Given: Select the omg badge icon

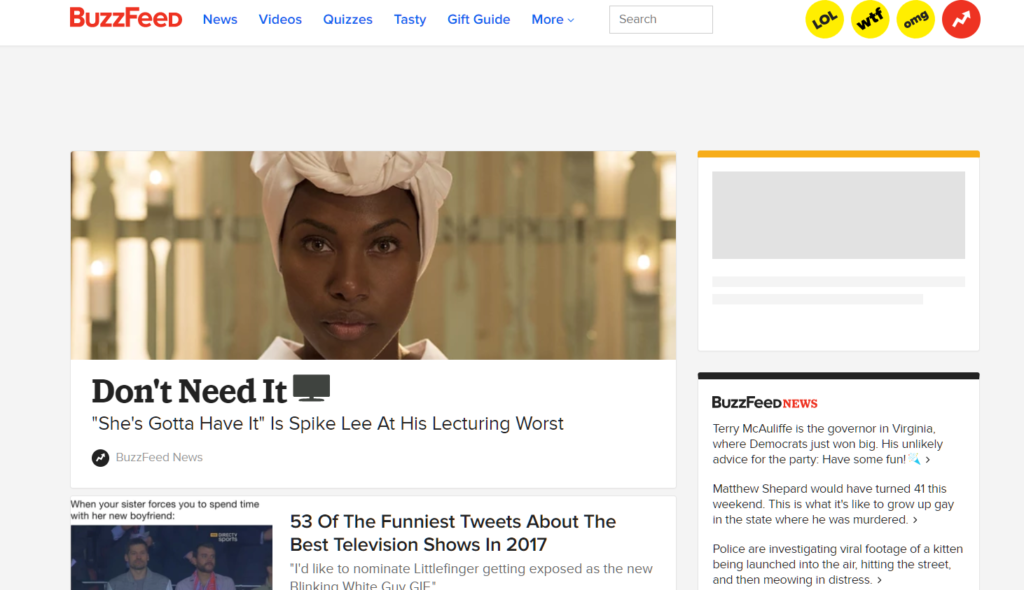Looking at the screenshot, I should (x=916, y=20).
